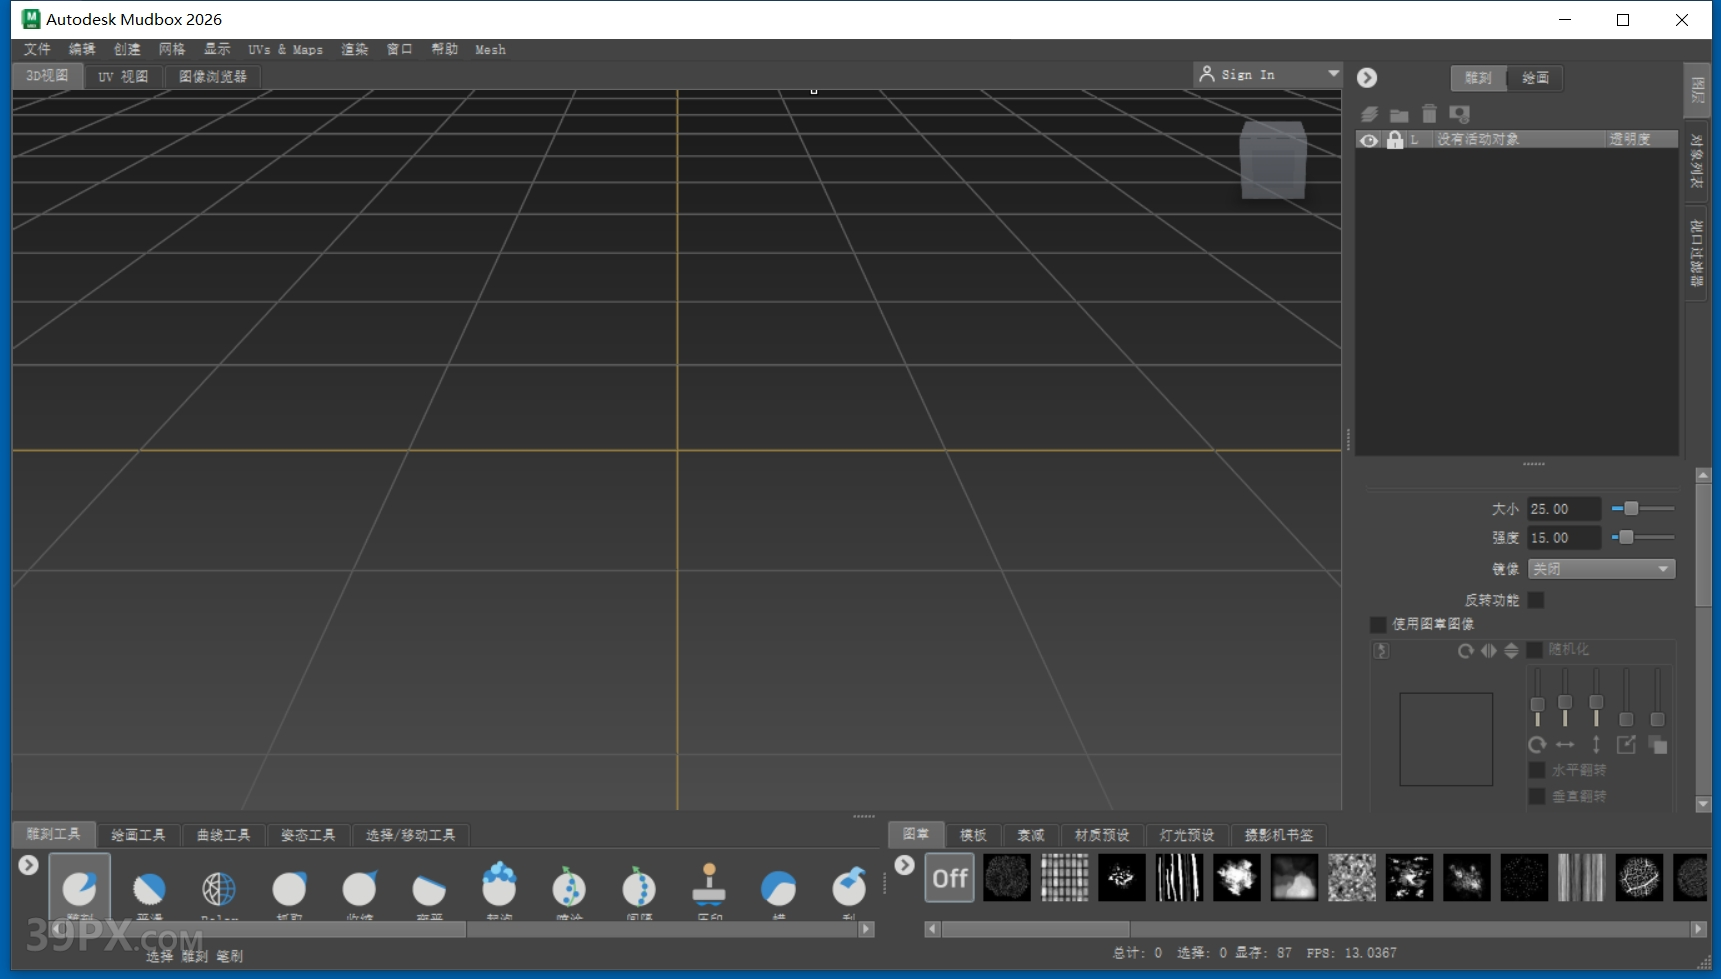Switch view to UV 视图

click(x=122, y=76)
